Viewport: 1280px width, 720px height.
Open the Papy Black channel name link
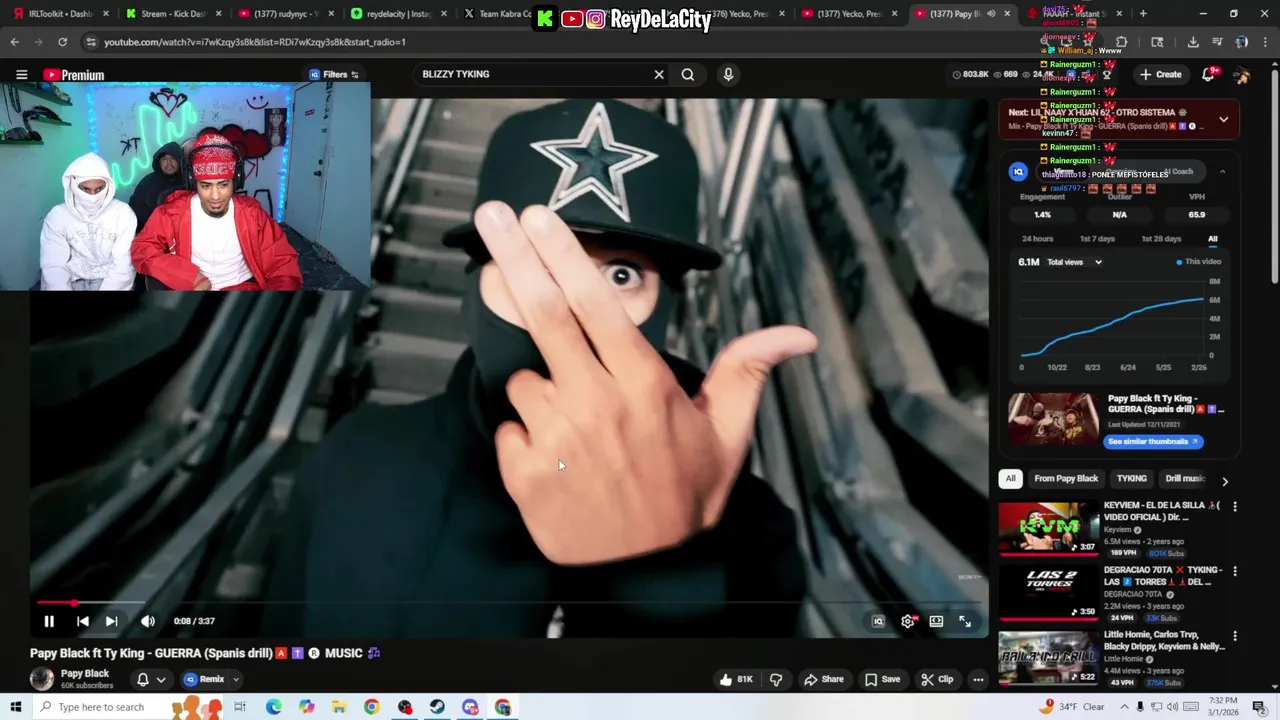tap(85, 674)
